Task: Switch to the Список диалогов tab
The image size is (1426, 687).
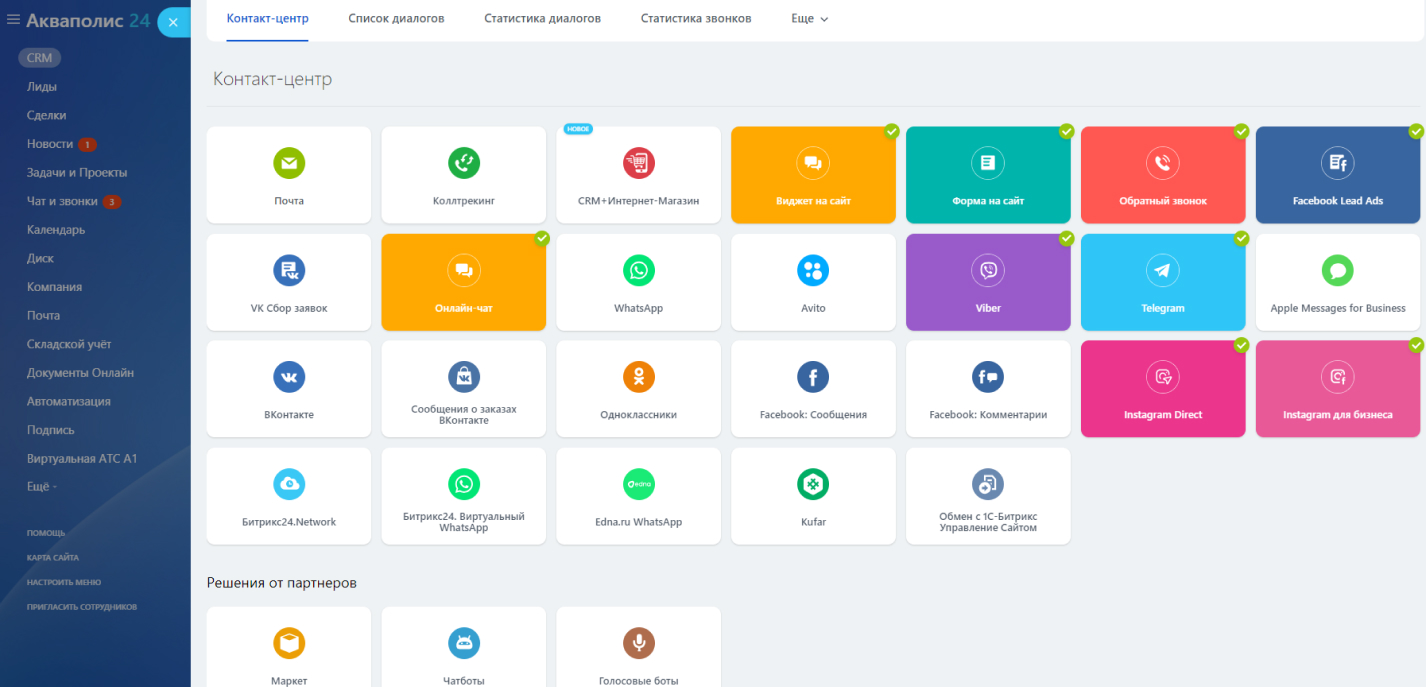Action: click(396, 19)
